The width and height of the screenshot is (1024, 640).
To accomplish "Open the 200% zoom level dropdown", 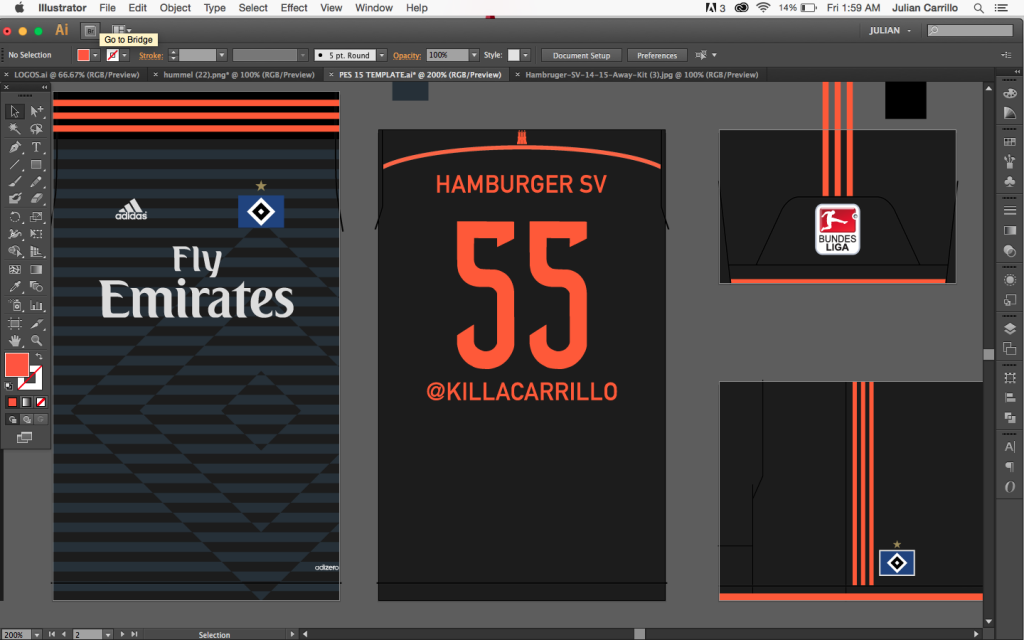I will coord(37,634).
